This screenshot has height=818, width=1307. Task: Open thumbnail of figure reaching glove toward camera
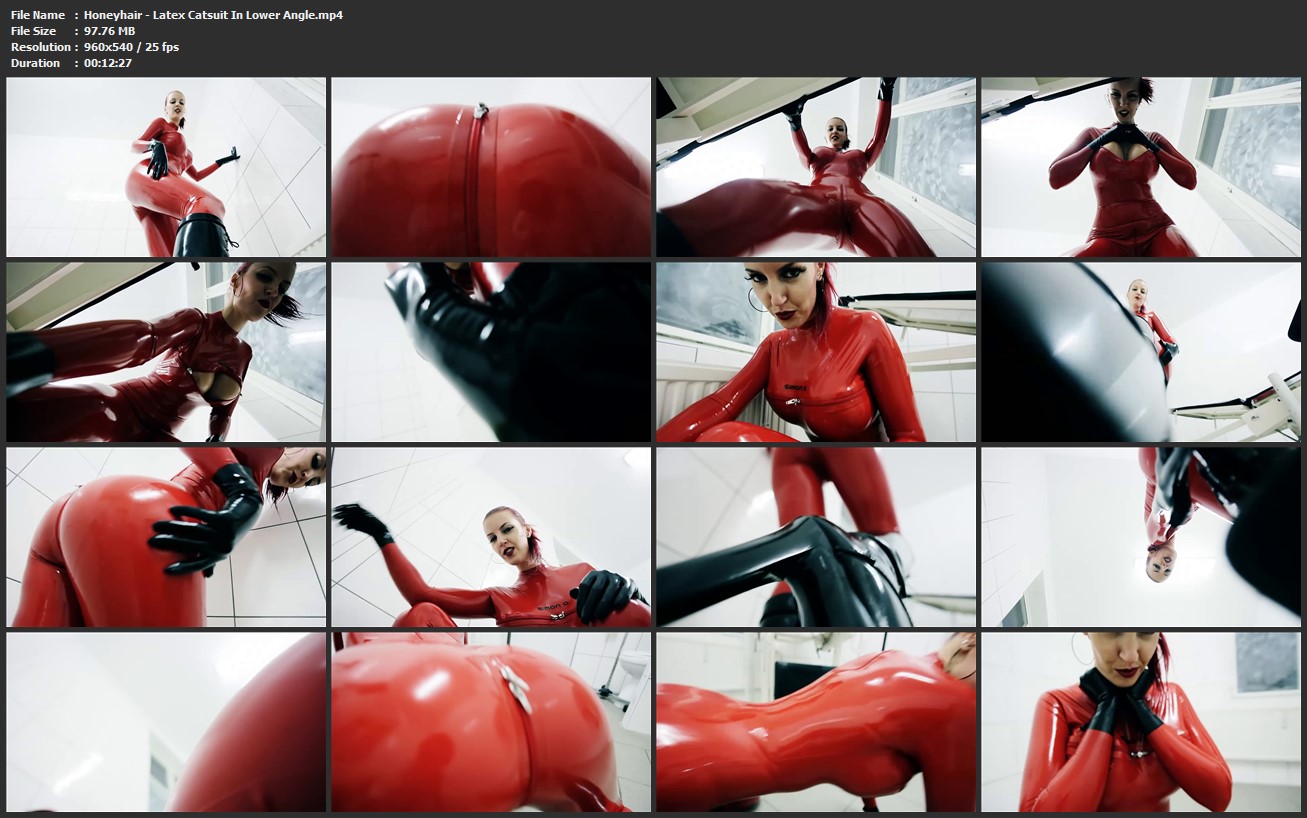click(x=491, y=537)
